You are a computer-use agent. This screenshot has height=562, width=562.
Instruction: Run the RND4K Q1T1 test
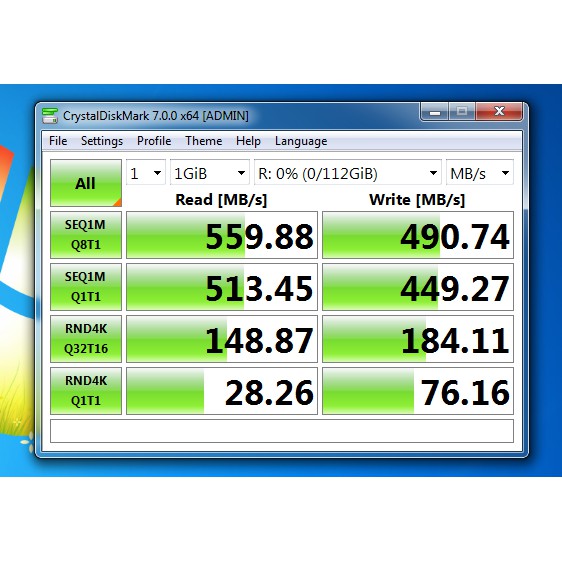[x=86, y=391]
